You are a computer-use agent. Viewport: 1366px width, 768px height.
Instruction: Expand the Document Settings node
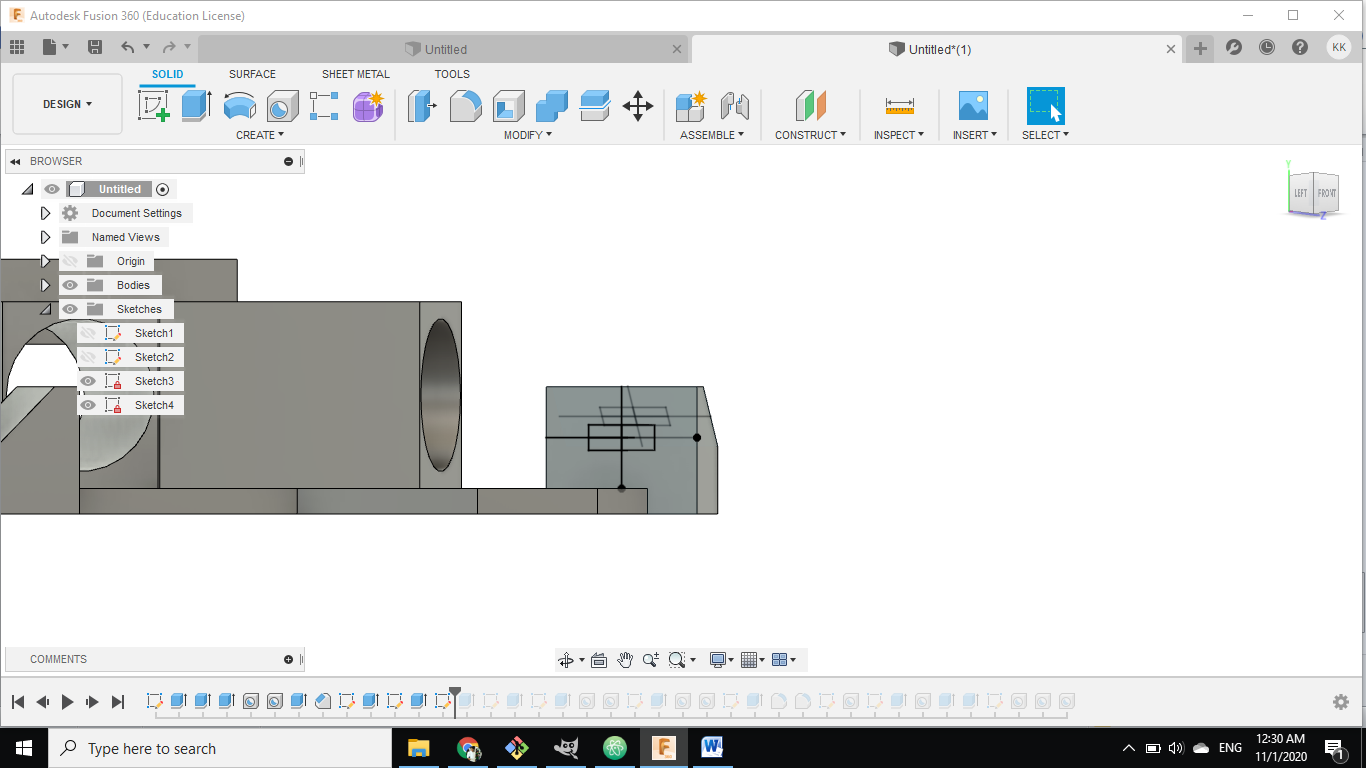pos(45,213)
